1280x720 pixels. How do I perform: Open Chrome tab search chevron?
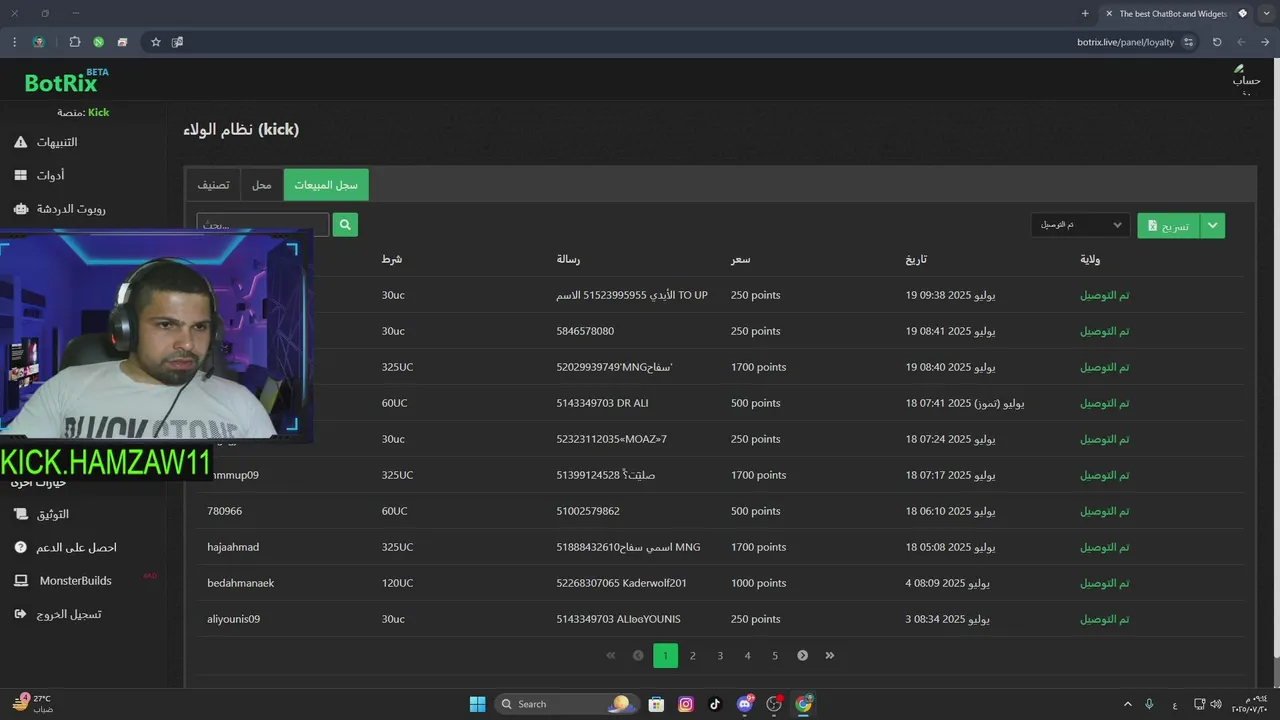(x=1267, y=13)
